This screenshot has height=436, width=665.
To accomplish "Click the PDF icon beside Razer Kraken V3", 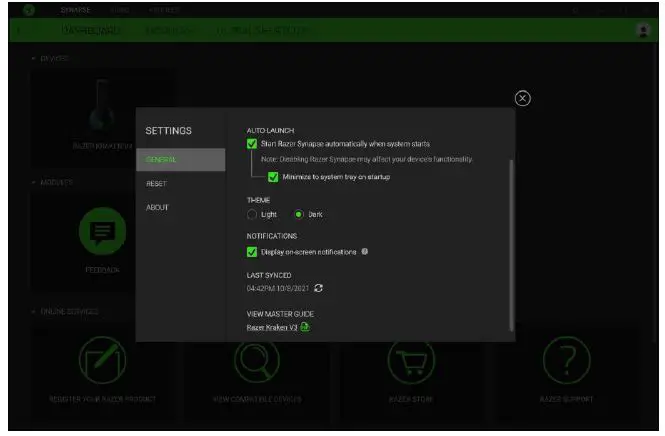I will [305, 327].
